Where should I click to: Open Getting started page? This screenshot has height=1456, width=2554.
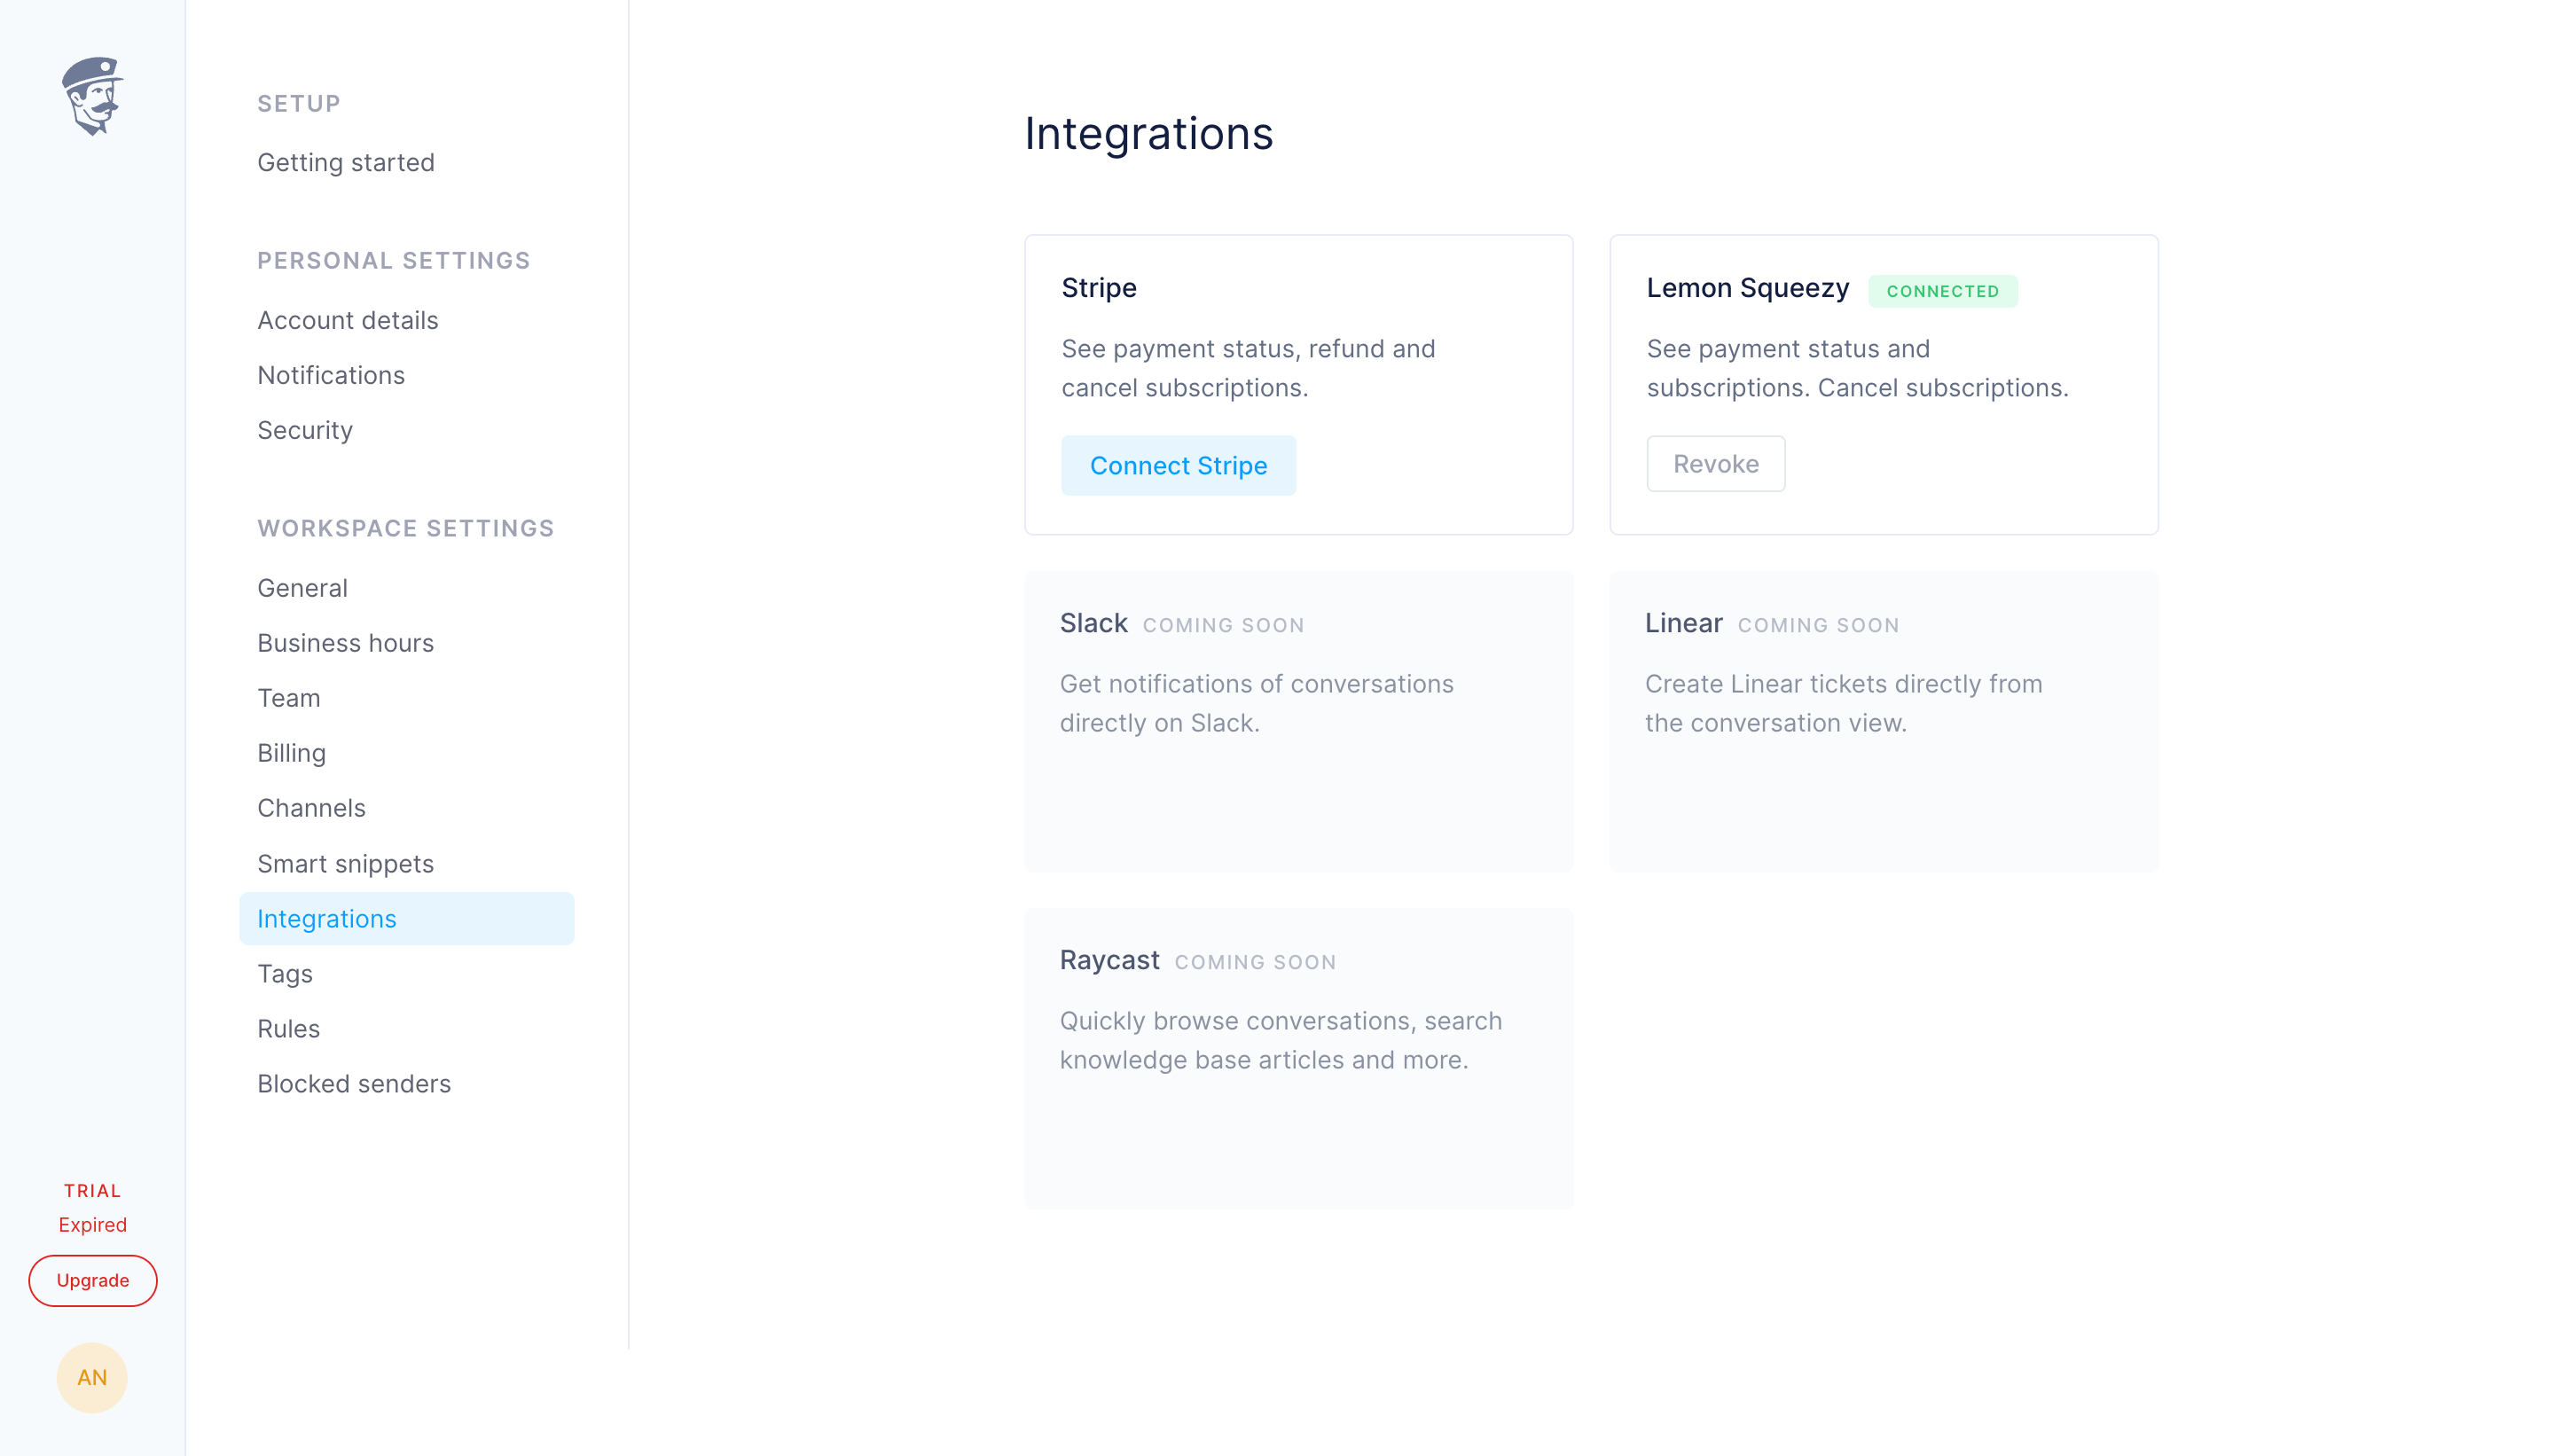[x=346, y=163]
